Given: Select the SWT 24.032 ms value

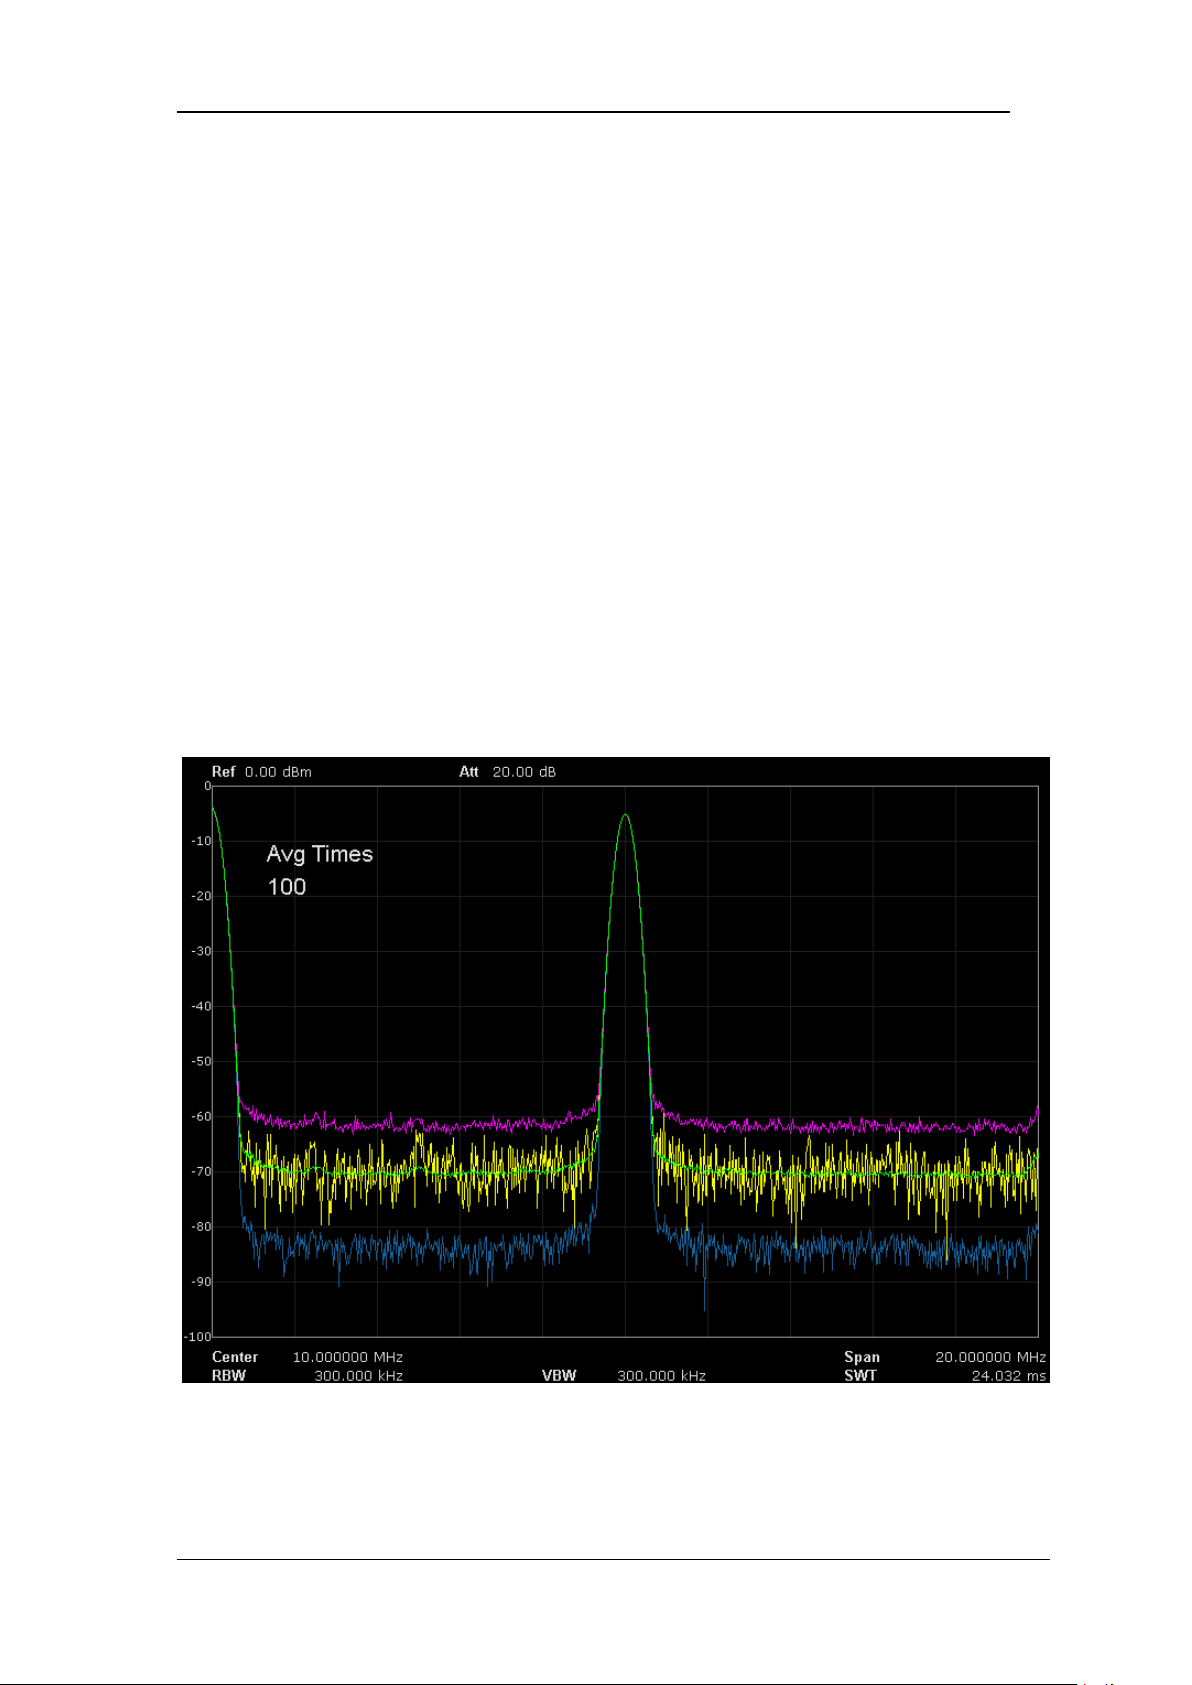Looking at the screenshot, I should pos(1009,1376).
